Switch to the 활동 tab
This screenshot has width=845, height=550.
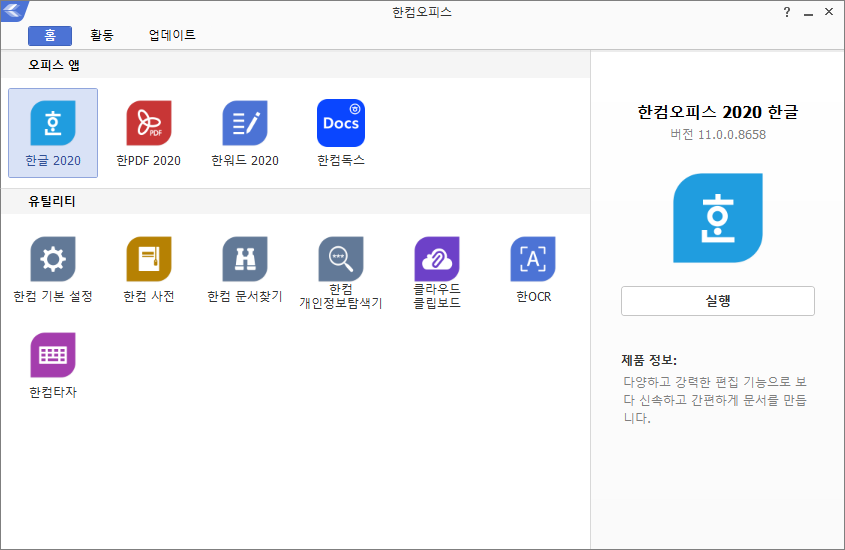point(102,36)
